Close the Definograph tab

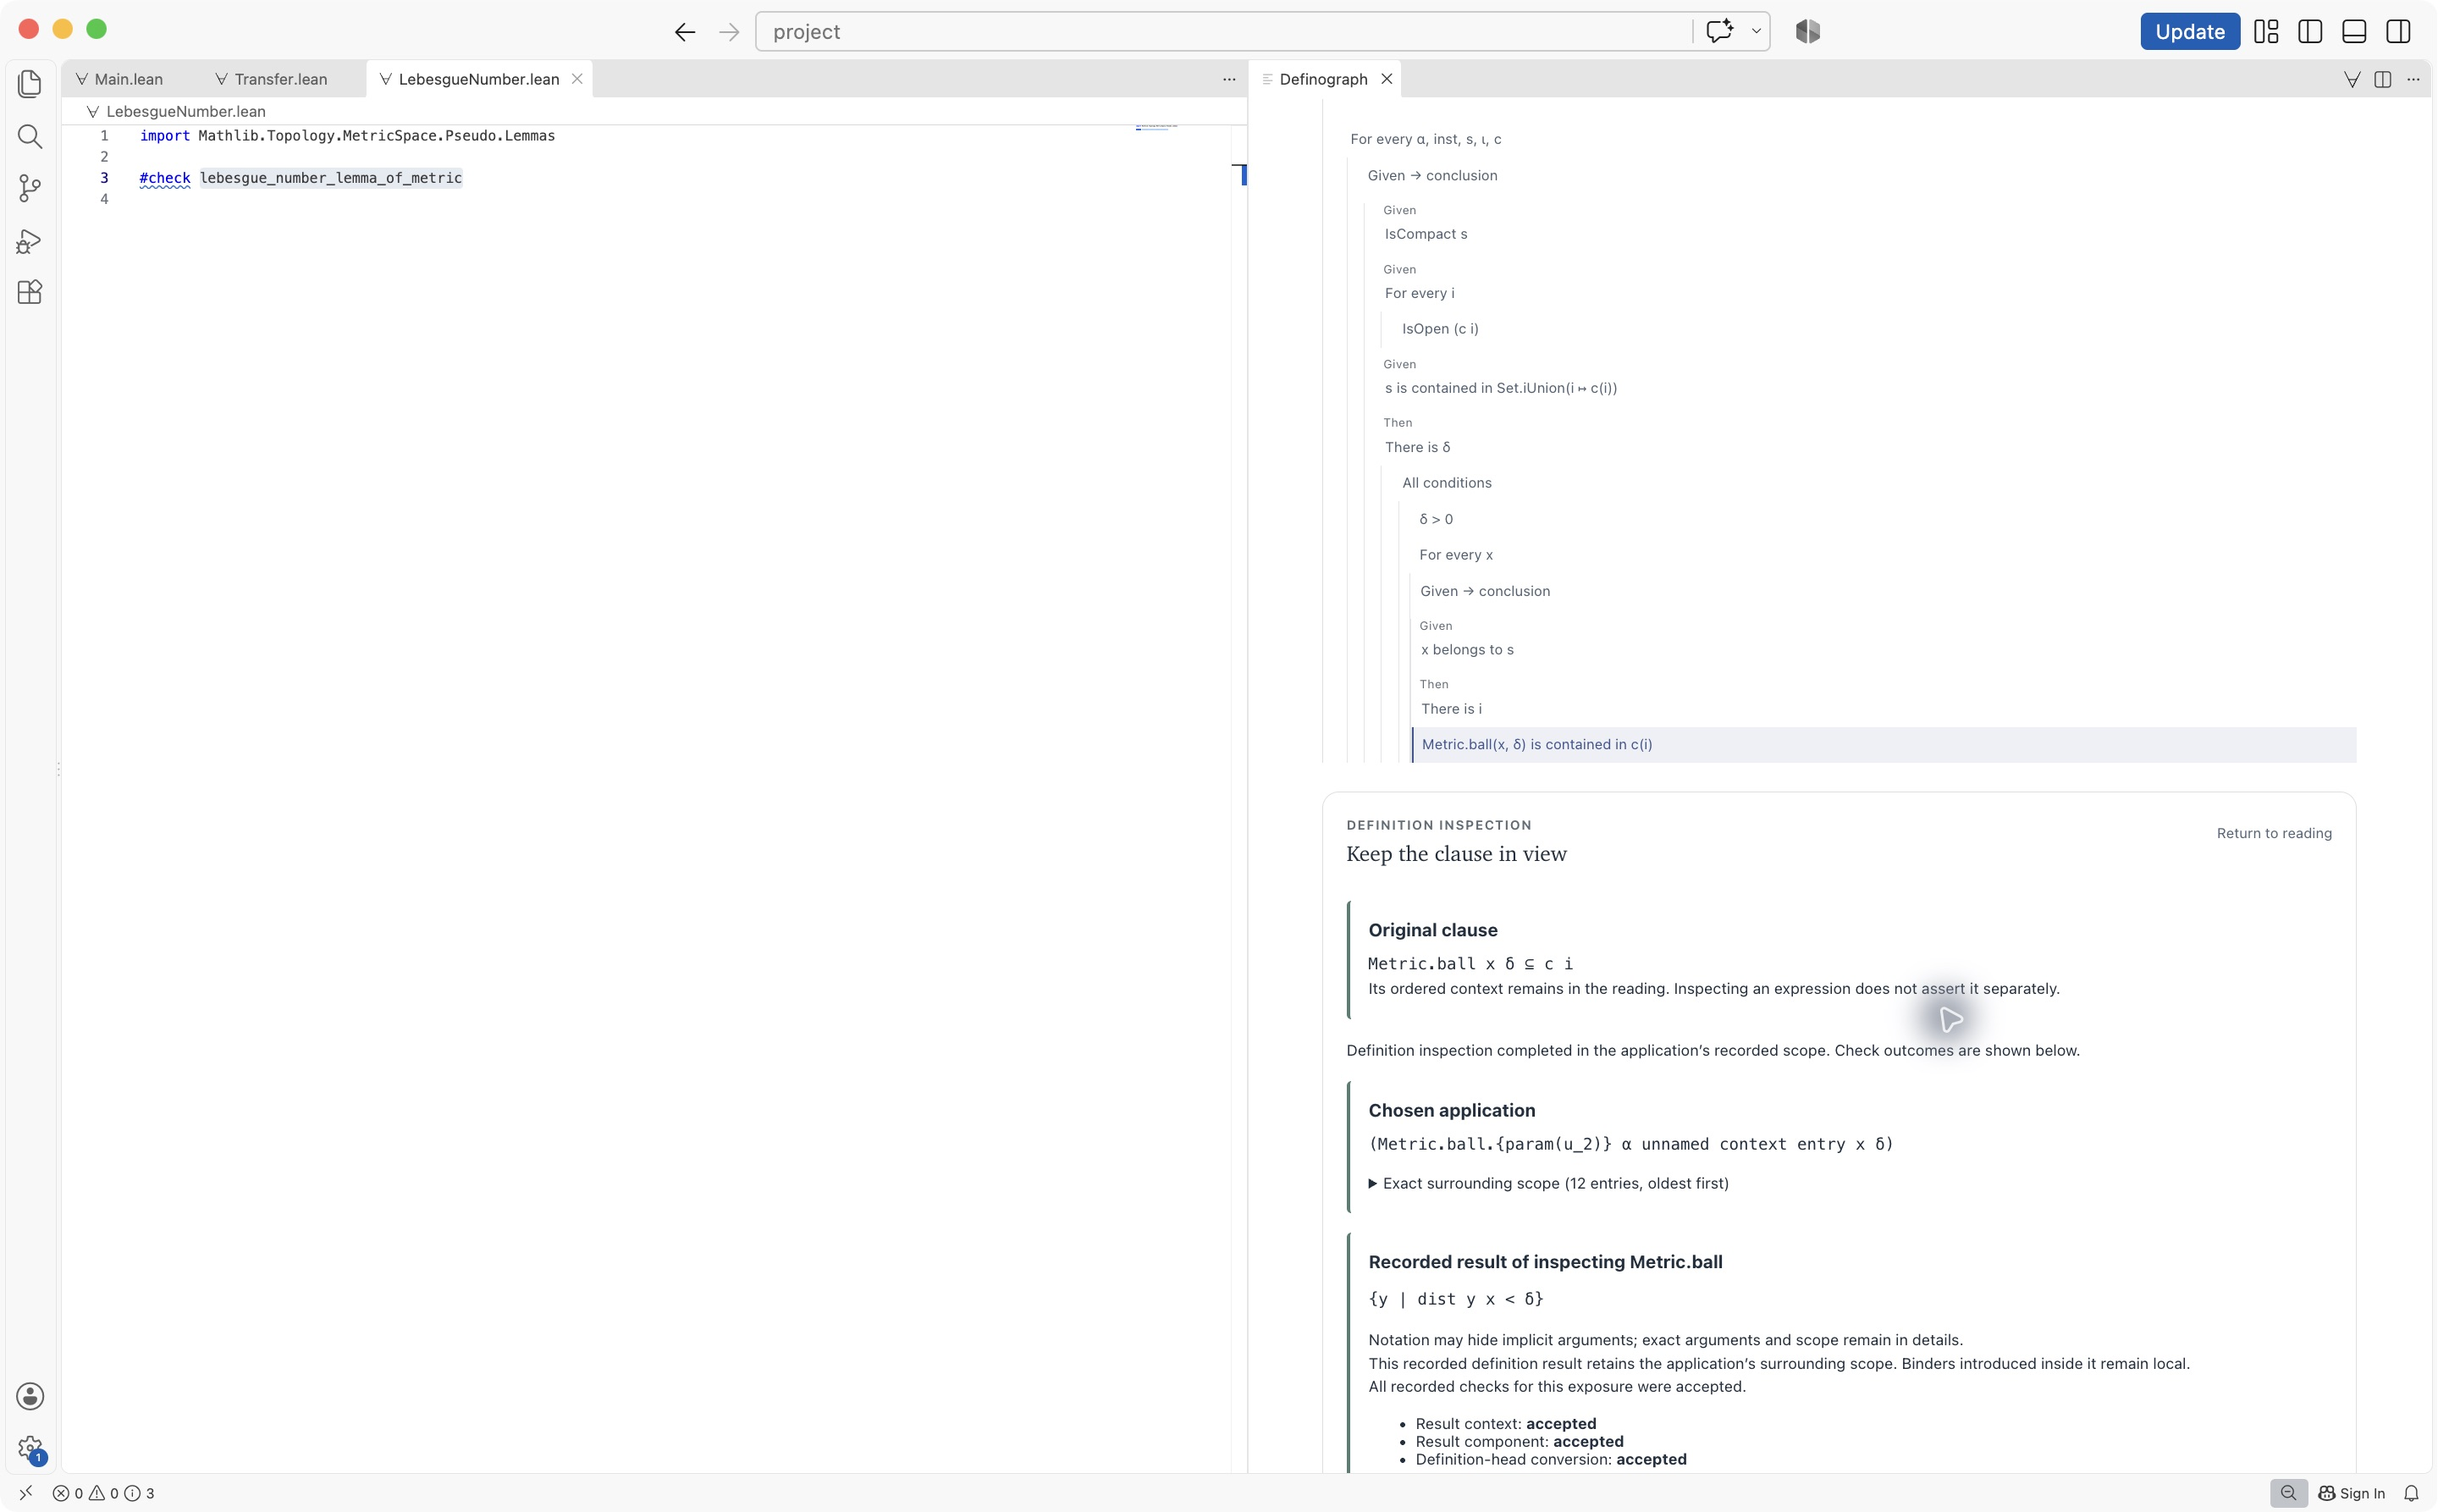tap(1387, 79)
